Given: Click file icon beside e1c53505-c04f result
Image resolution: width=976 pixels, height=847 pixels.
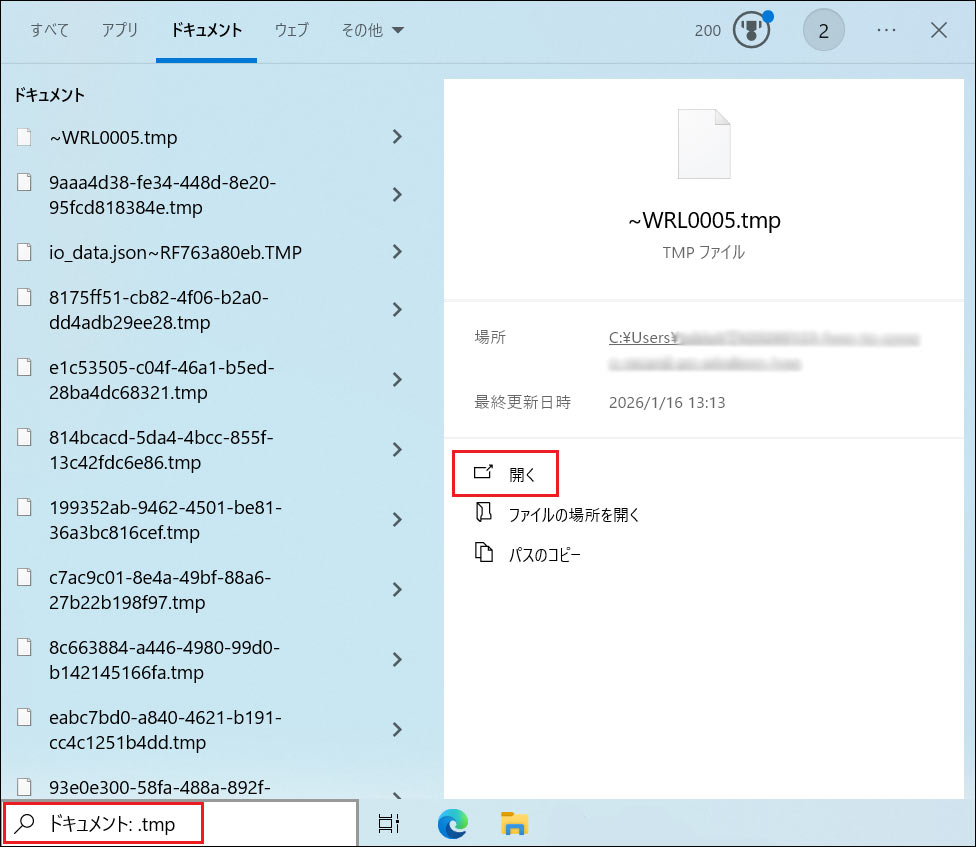Looking at the screenshot, I should click(x=24, y=367).
